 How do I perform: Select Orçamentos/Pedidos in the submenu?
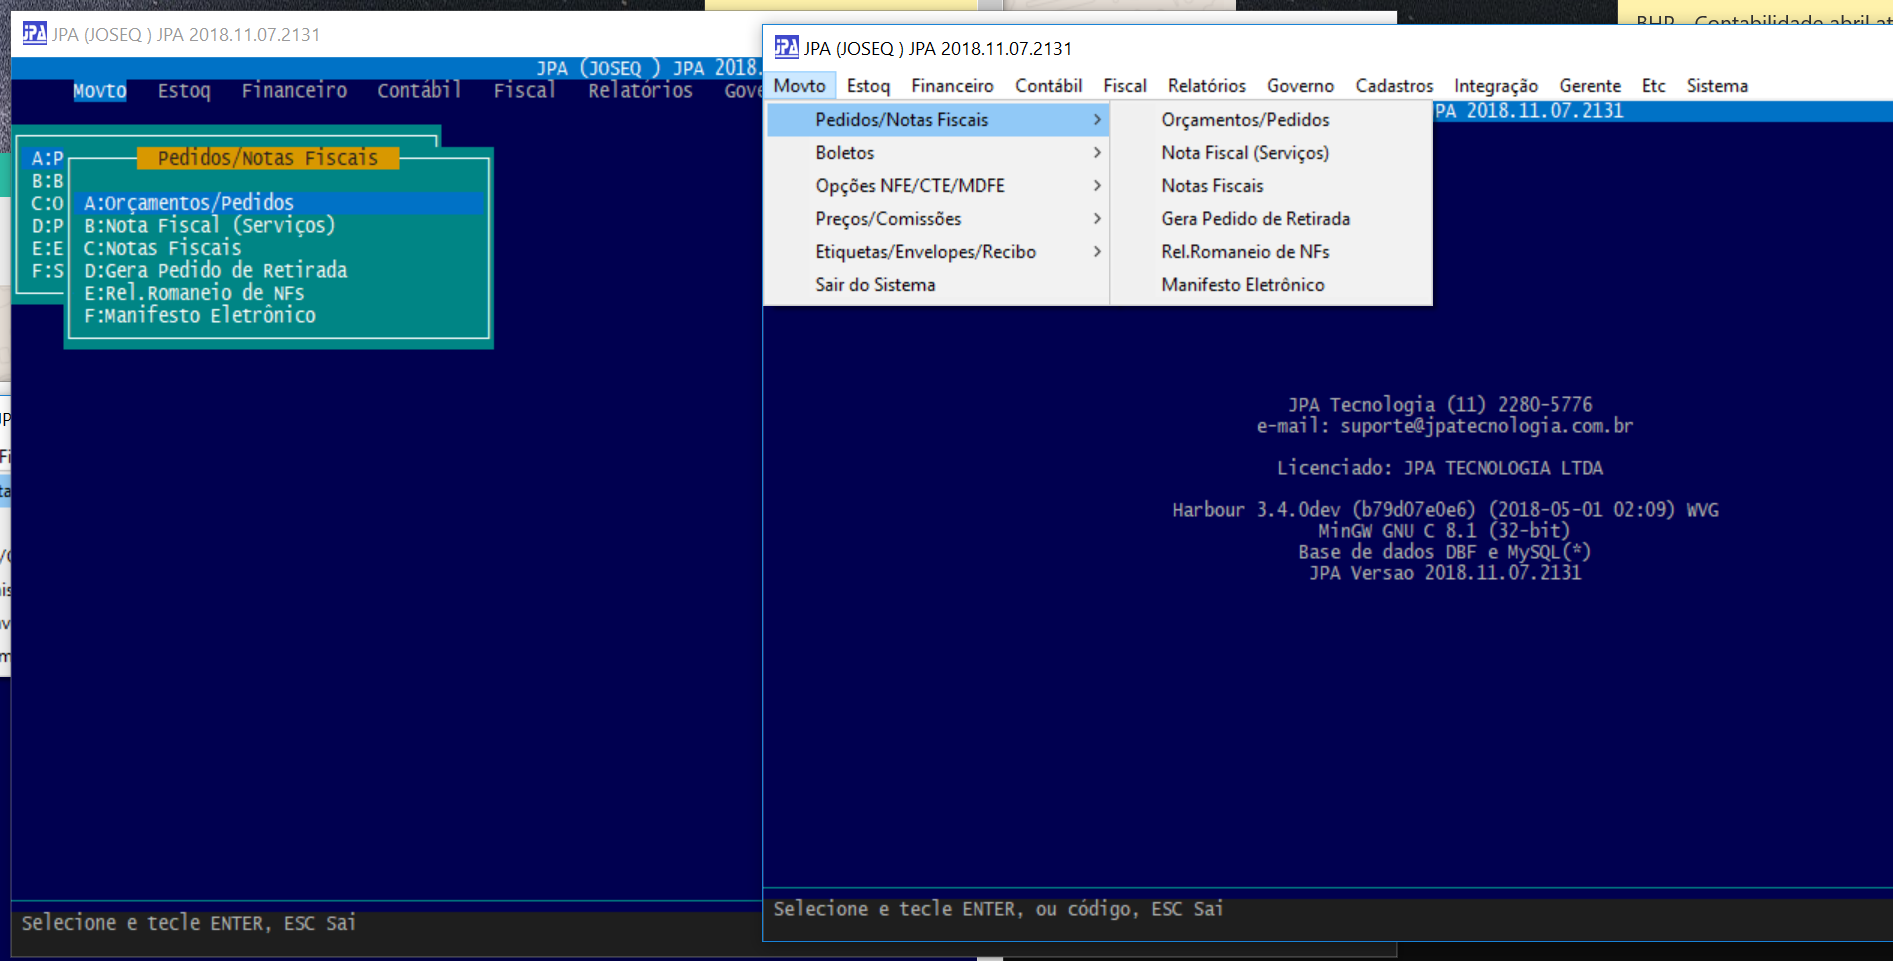pos(1245,119)
